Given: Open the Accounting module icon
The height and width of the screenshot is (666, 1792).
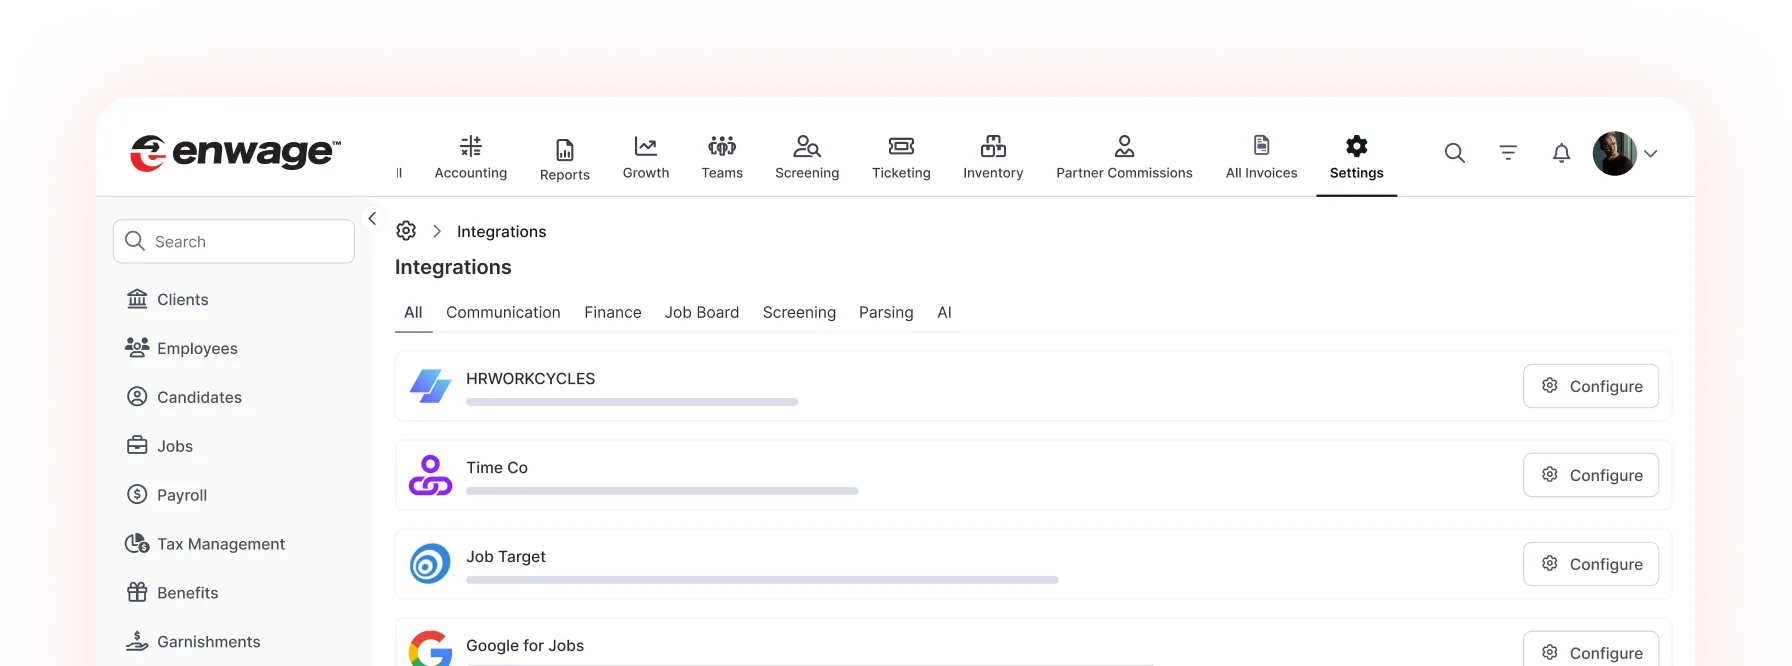Looking at the screenshot, I should [470, 147].
